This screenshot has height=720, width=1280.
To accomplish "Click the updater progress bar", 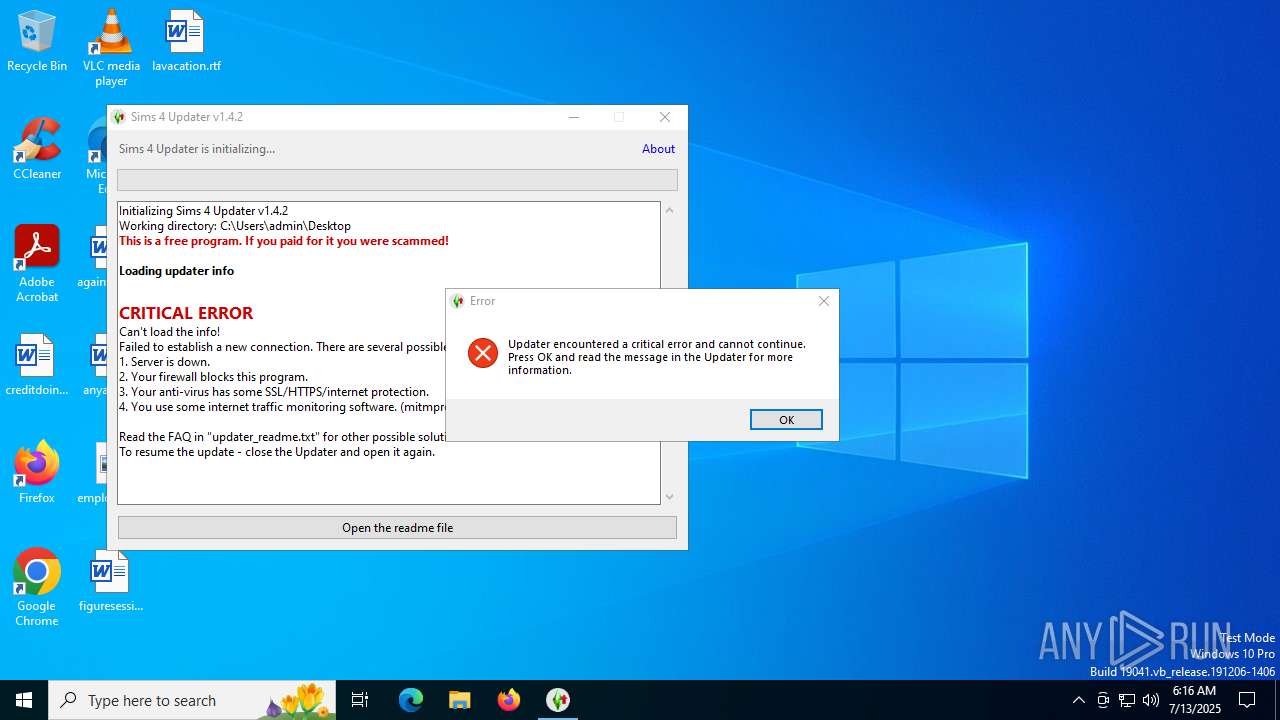I will [397, 180].
